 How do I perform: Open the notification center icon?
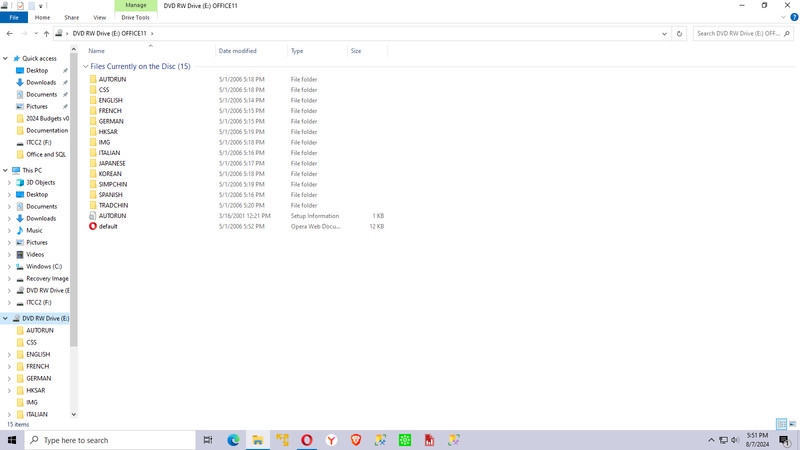(x=785, y=440)
